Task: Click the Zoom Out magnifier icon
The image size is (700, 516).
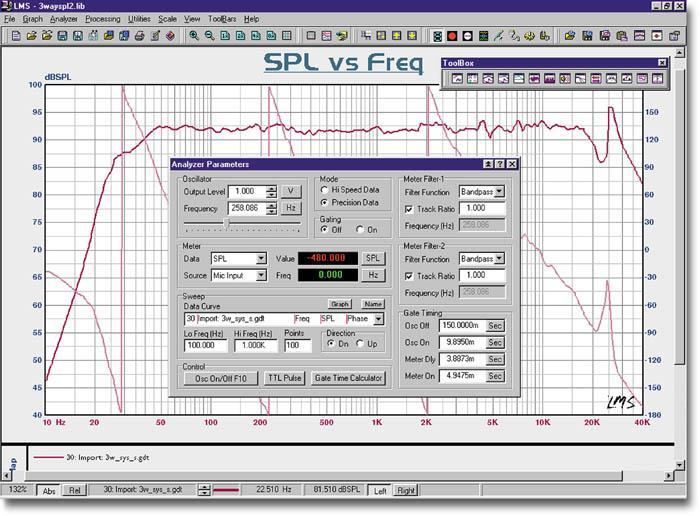Action: pyautogui.click(x=209, y=36)
